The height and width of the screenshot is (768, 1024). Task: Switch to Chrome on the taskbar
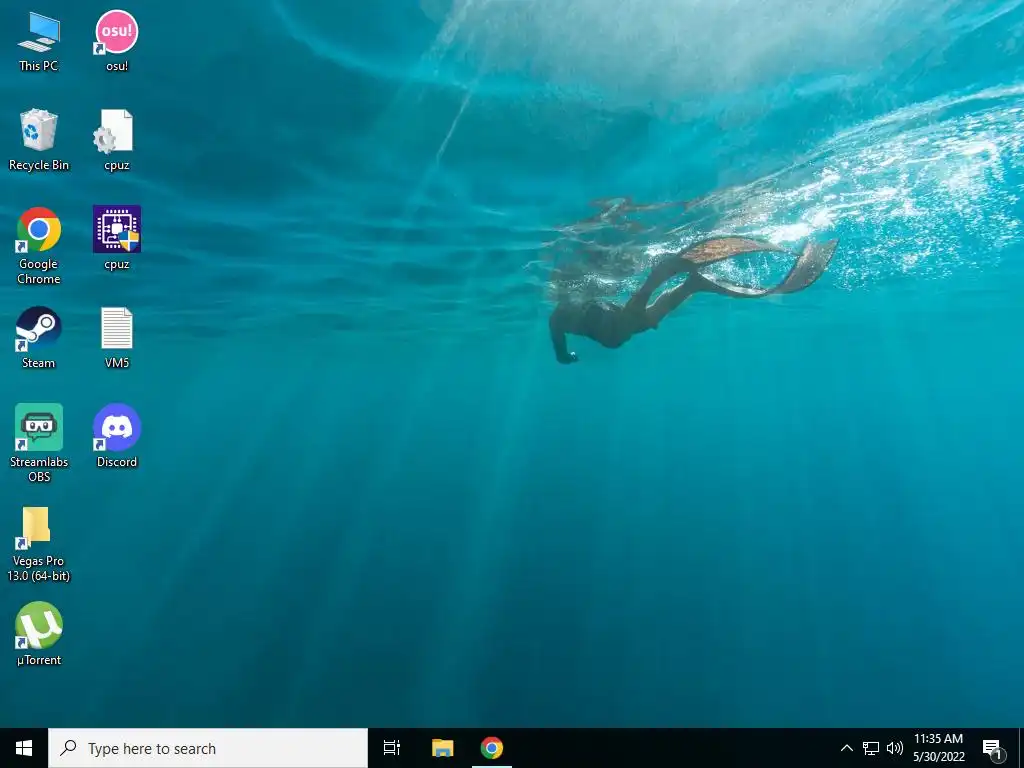pyautogui.click(x=492, y=748)
